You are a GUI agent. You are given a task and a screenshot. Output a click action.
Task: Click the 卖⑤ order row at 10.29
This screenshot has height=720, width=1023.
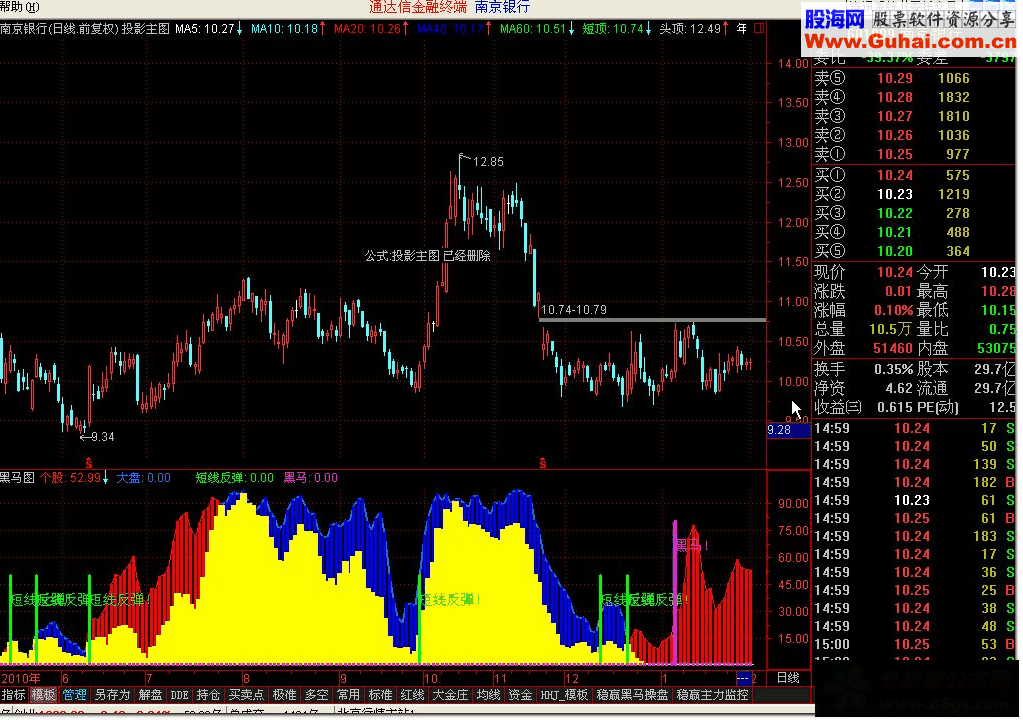915,78
